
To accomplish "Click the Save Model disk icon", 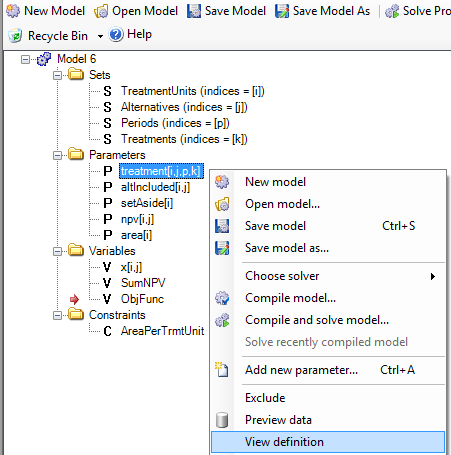I will coord(194,11).
